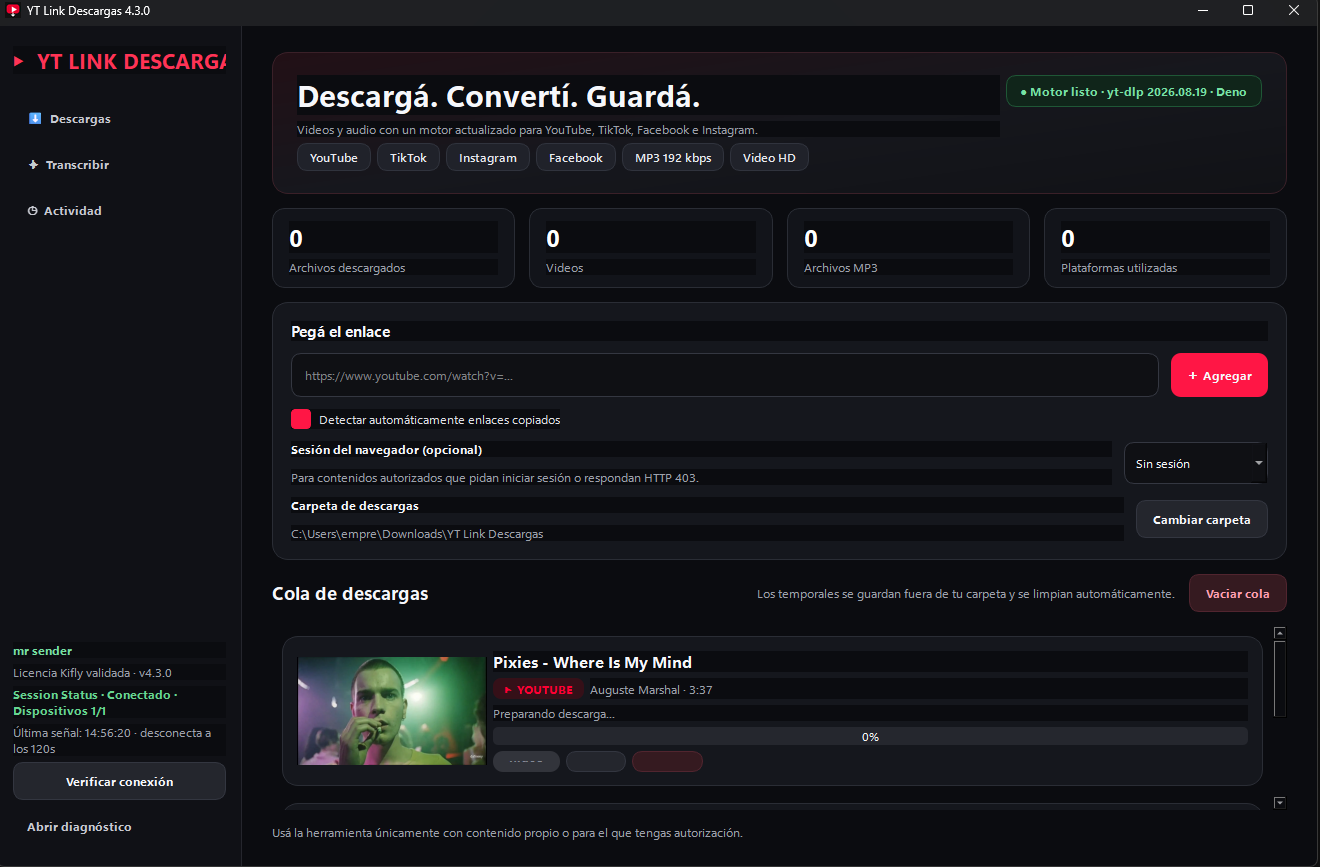
Task: Click the Motor listo engine status badge
Action: tap(1134, 92)
